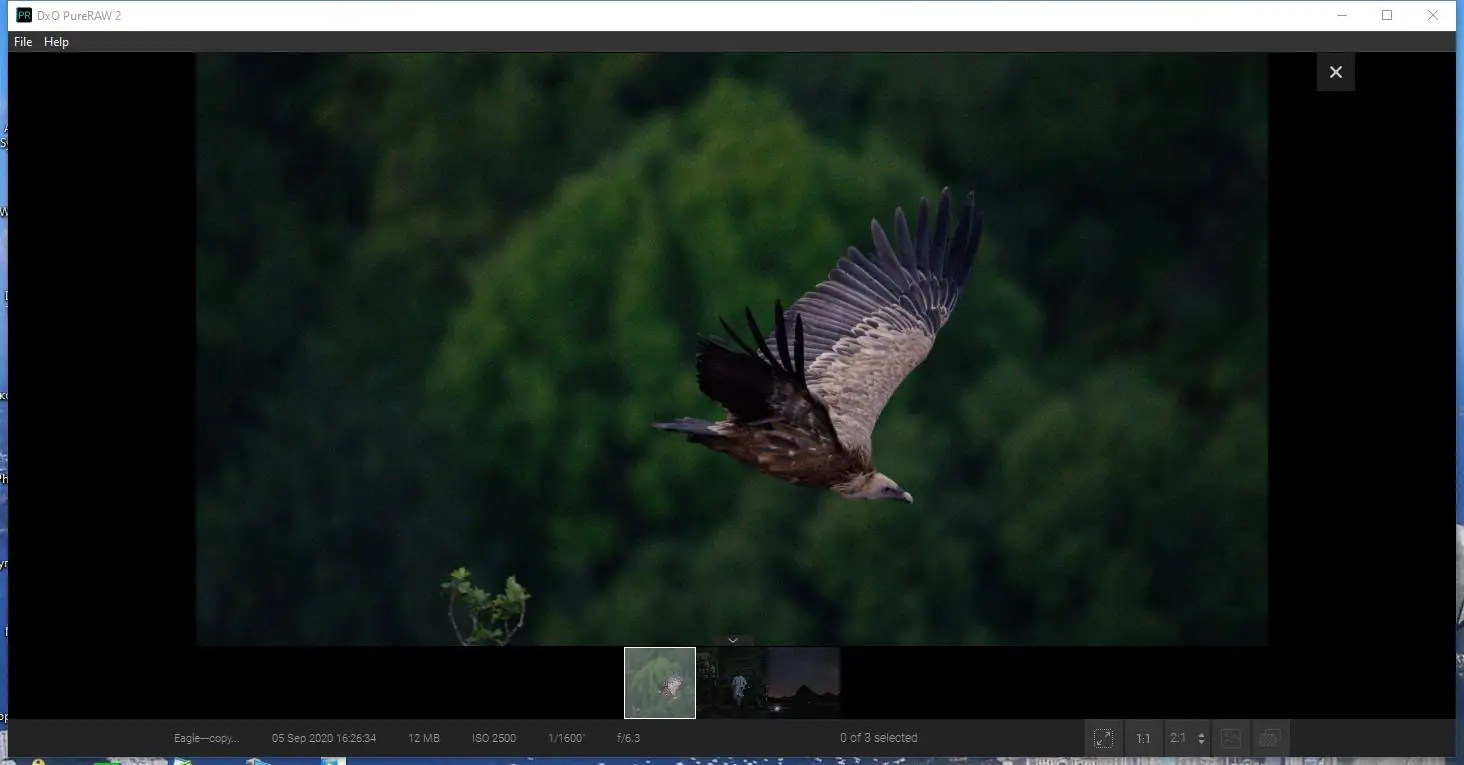Open the Help menu
Screen dimensions: 1464x765
[x=57, y=42]
